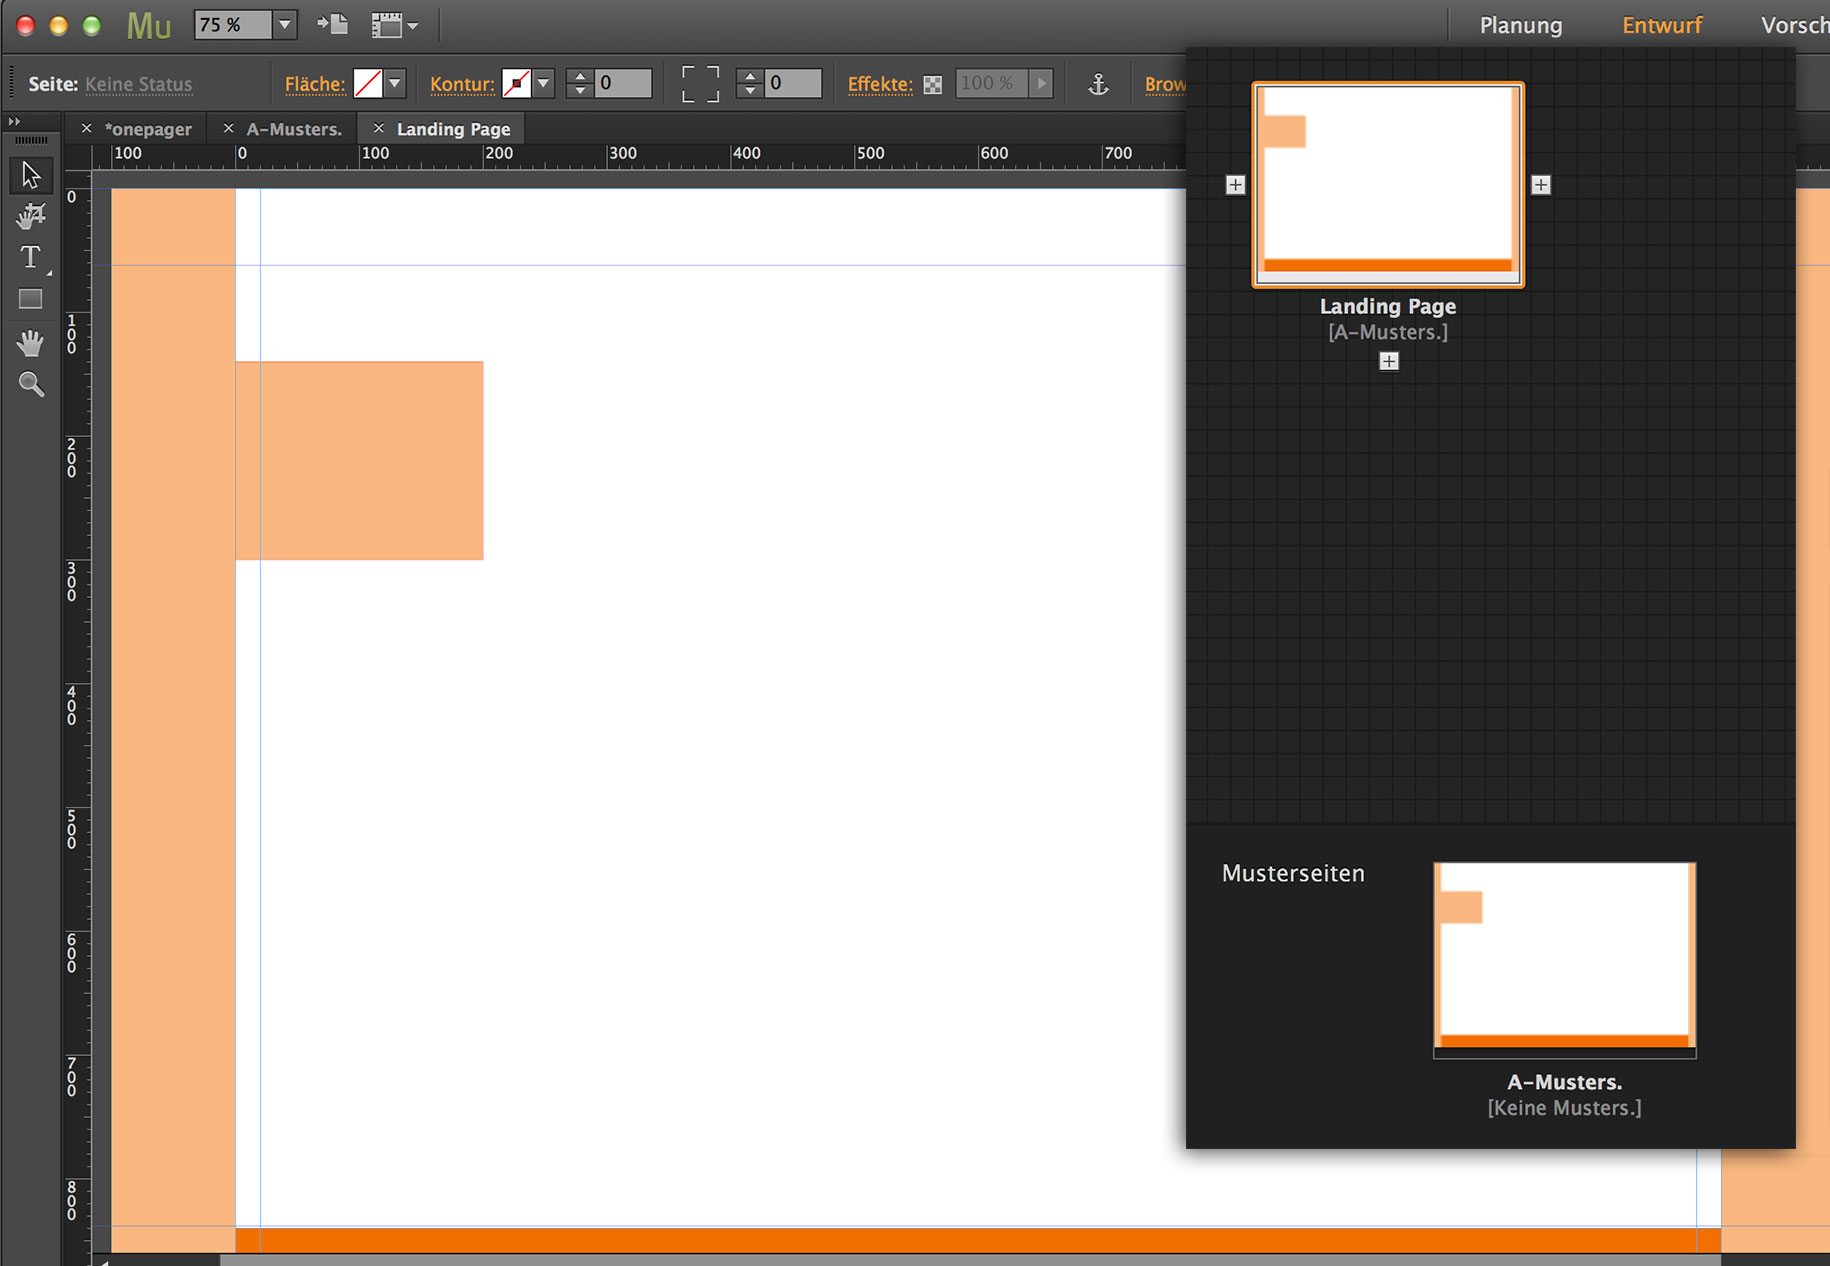Click the corner radius value field
Viewport: 1830px width, 1266px height.
pos(793,84)
